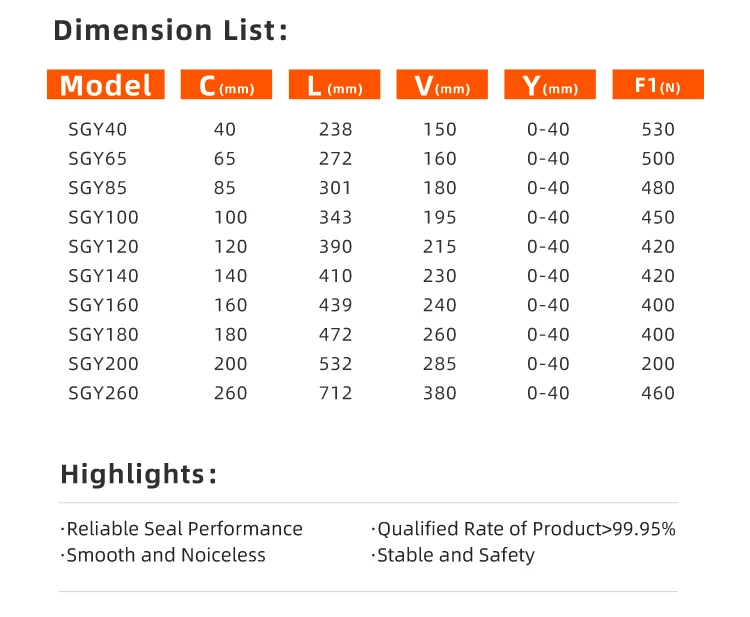Click the 712 length value for SGY260
Image resolution: width=750 pixels, height=617 pixels.
point(336,393)
